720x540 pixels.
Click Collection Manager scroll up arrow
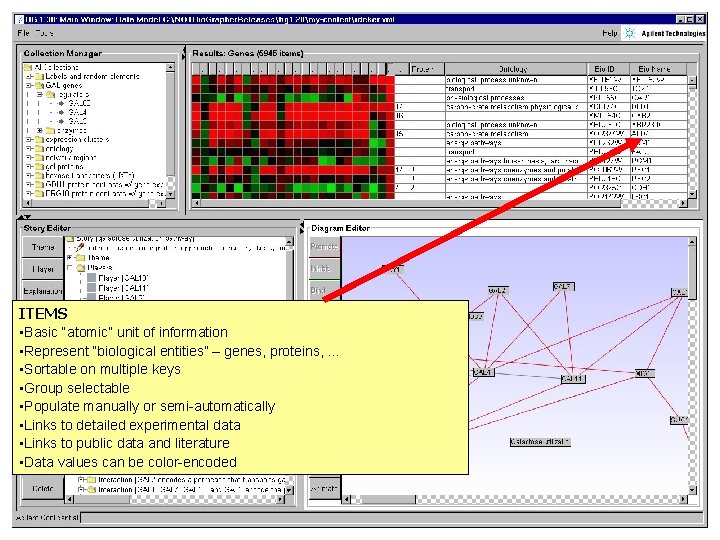(170, 68)
